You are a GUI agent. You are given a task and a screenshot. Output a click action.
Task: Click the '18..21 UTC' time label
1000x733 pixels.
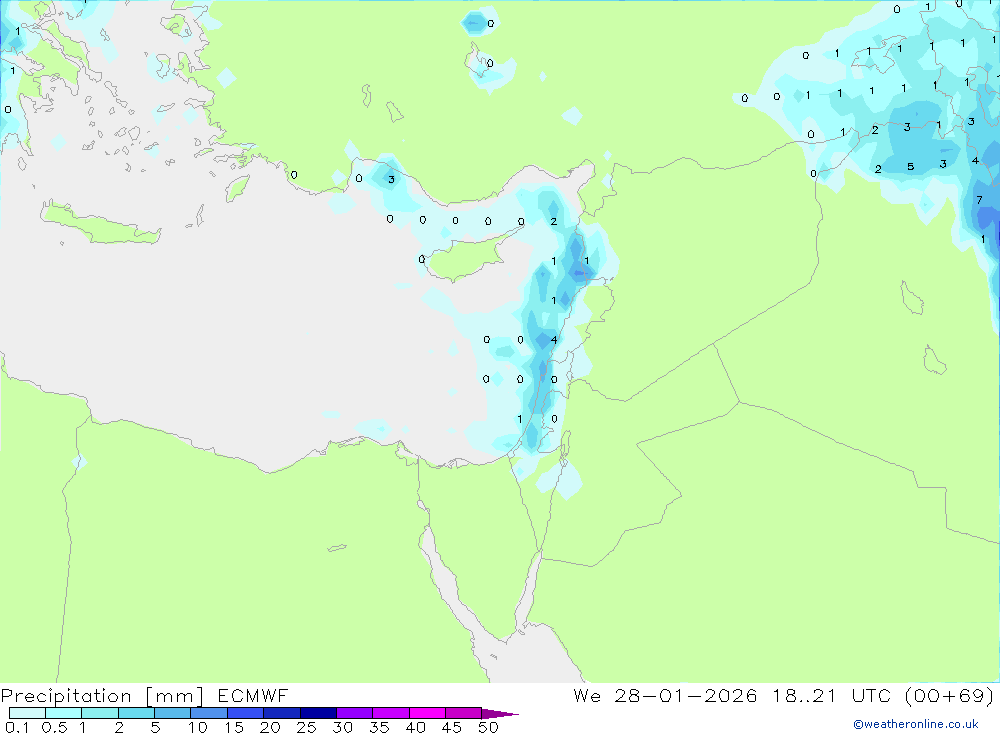[x=832, y=695]
